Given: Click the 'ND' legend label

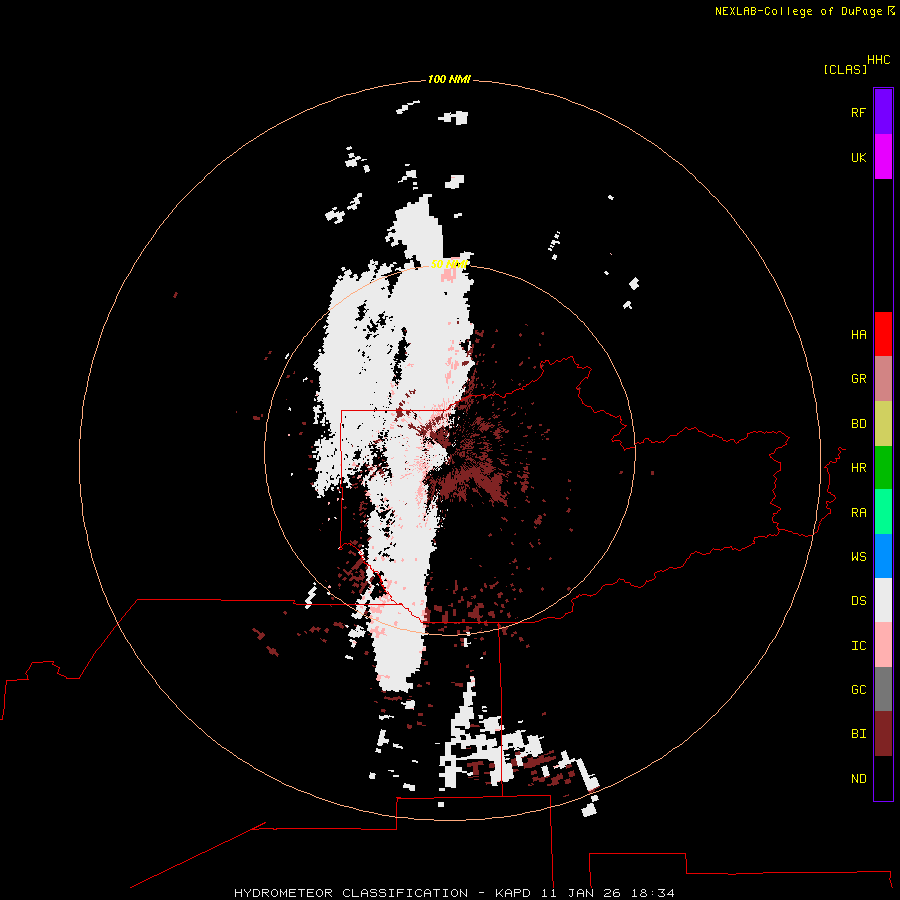Looking at the screenshot, I should [858, 779].
